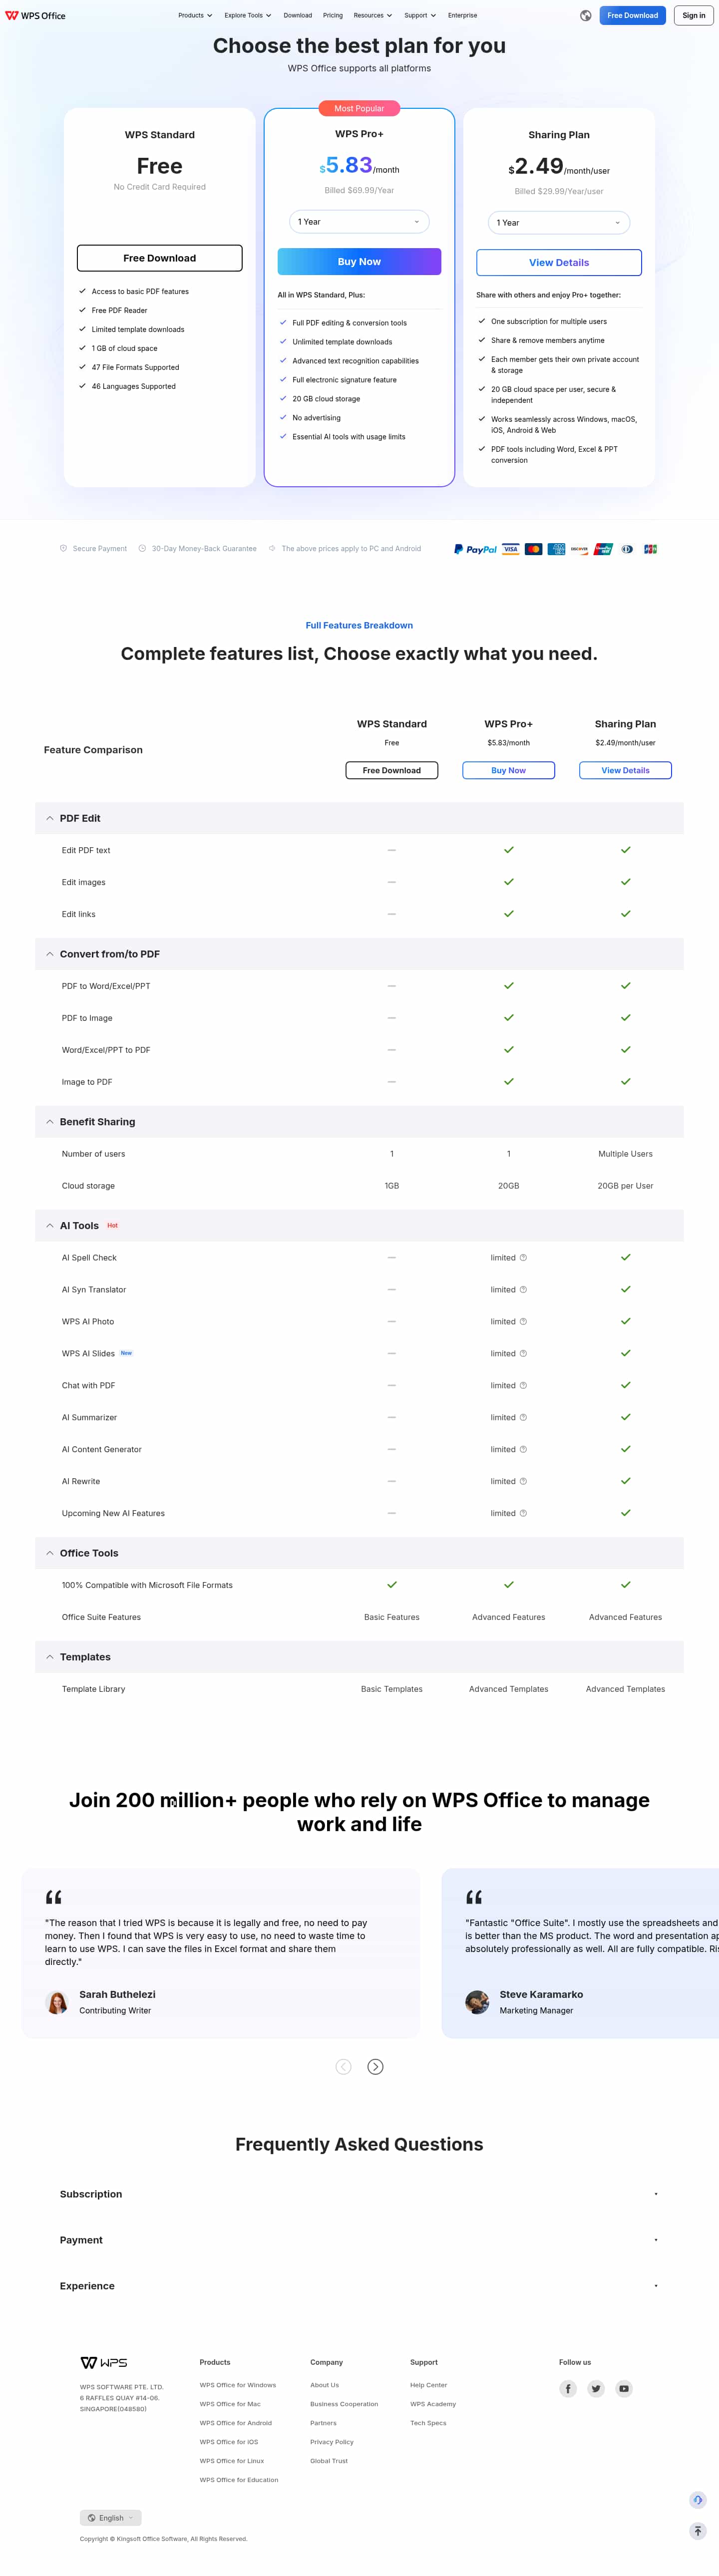719x2576 pixels.
Task: Click the globe language icon in header
Action: click(x=586, y=15)
